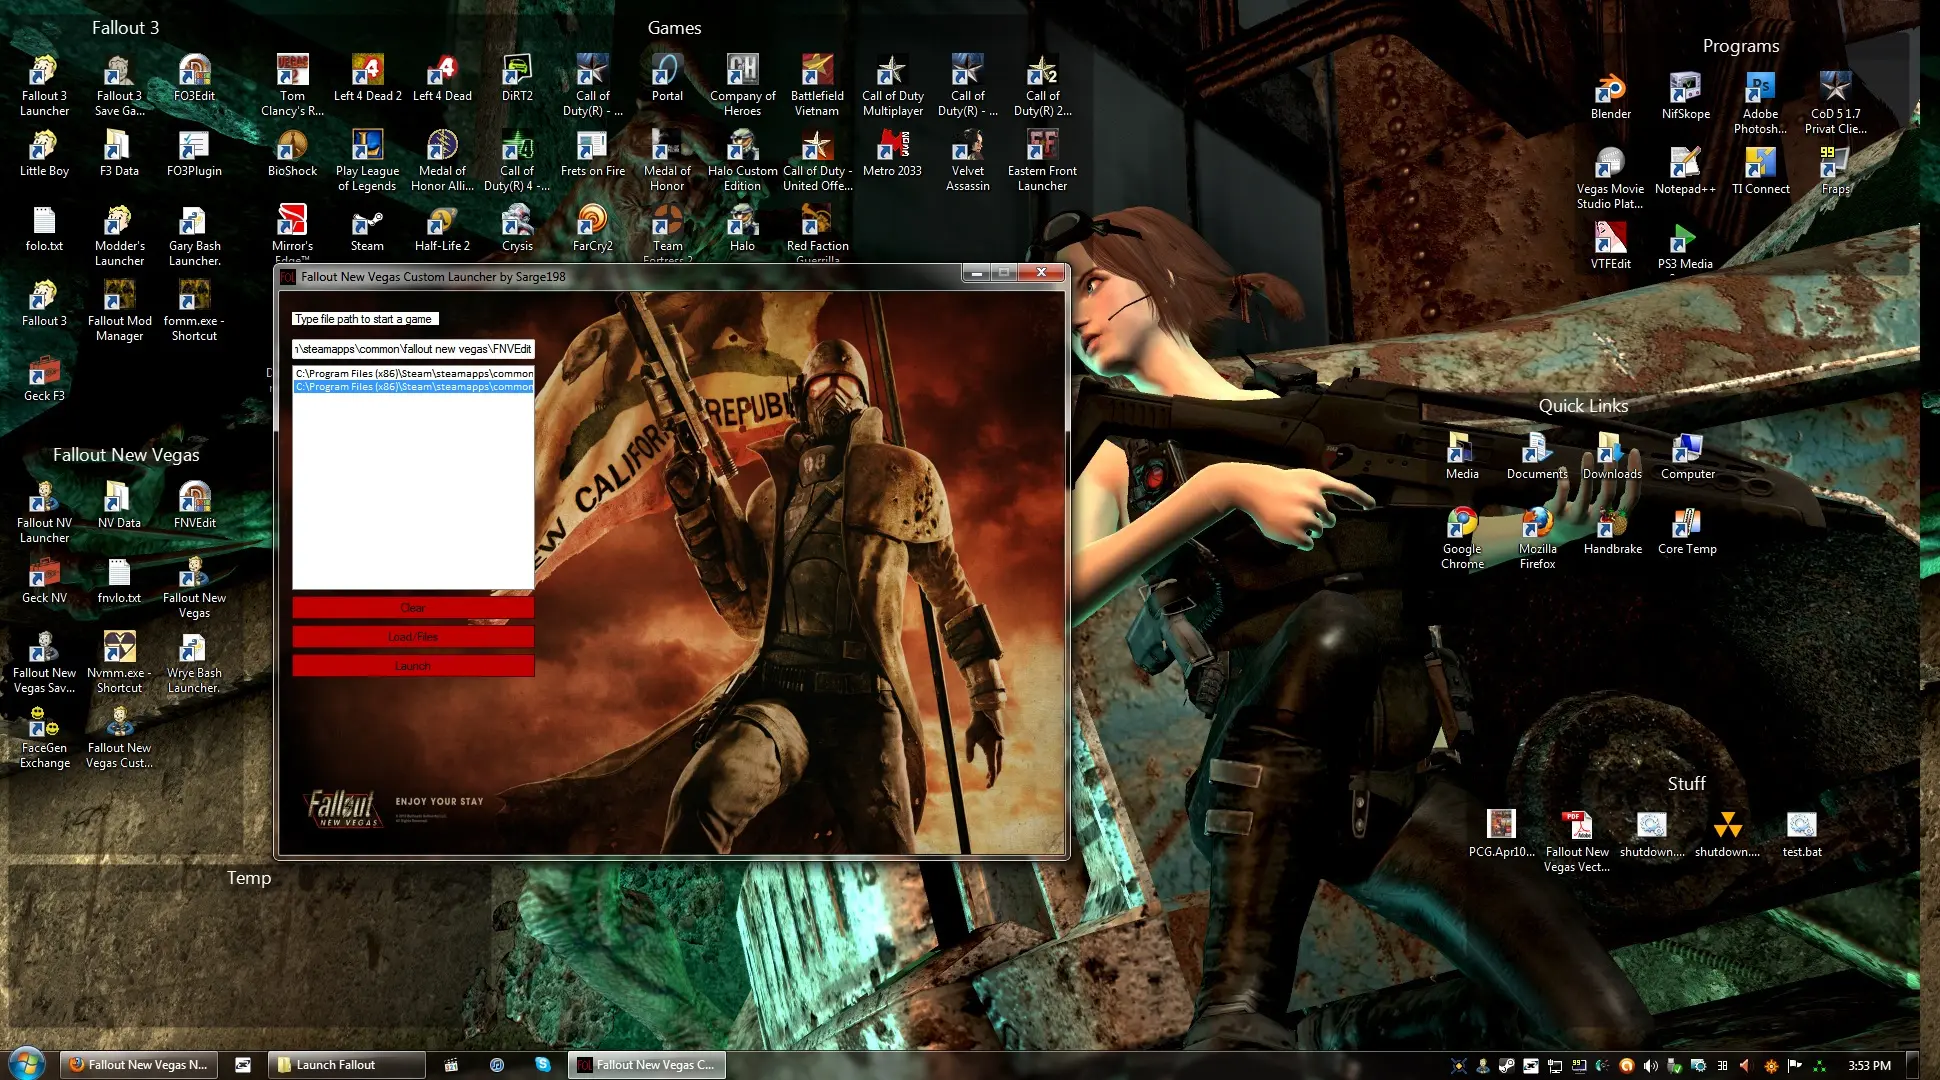Open the Notepad++ desktop icon

tap(1685, 171)
